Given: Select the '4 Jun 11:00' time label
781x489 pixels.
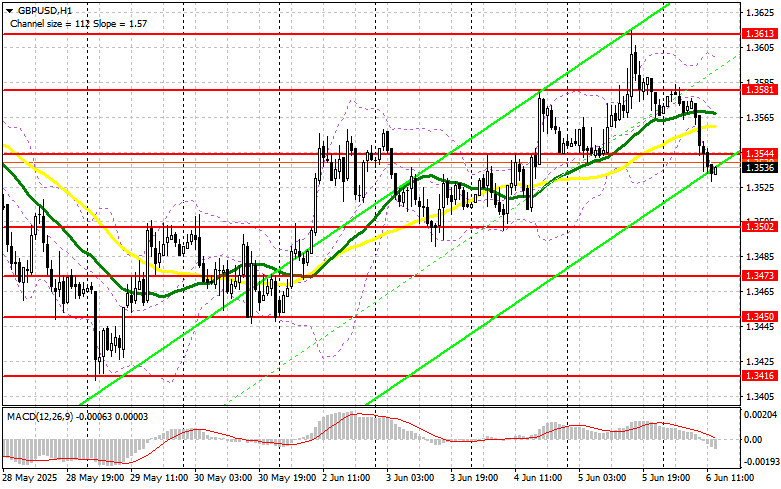Looking at the screenshot, I should click(538, 478).
